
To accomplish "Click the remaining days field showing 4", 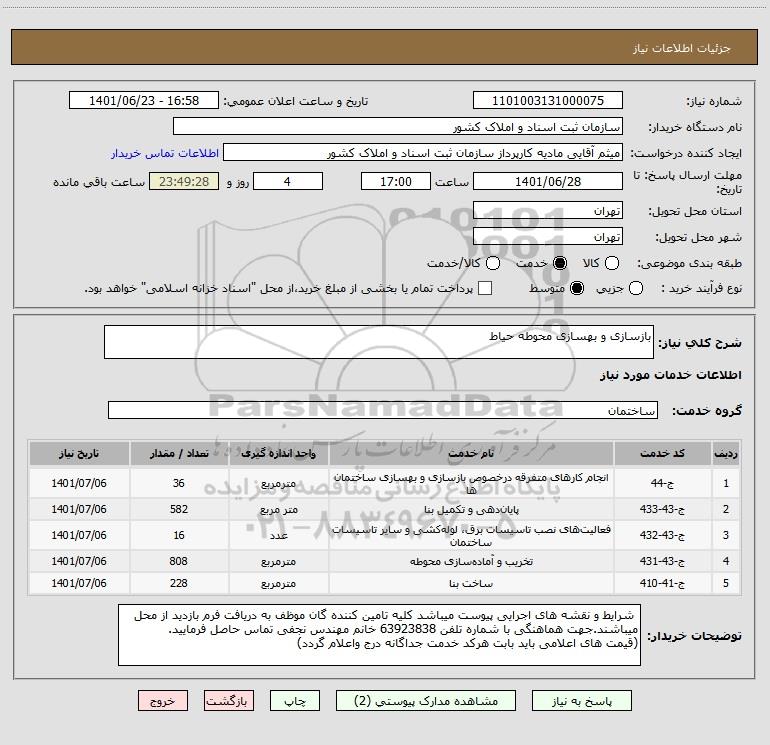I will (288, 181).
